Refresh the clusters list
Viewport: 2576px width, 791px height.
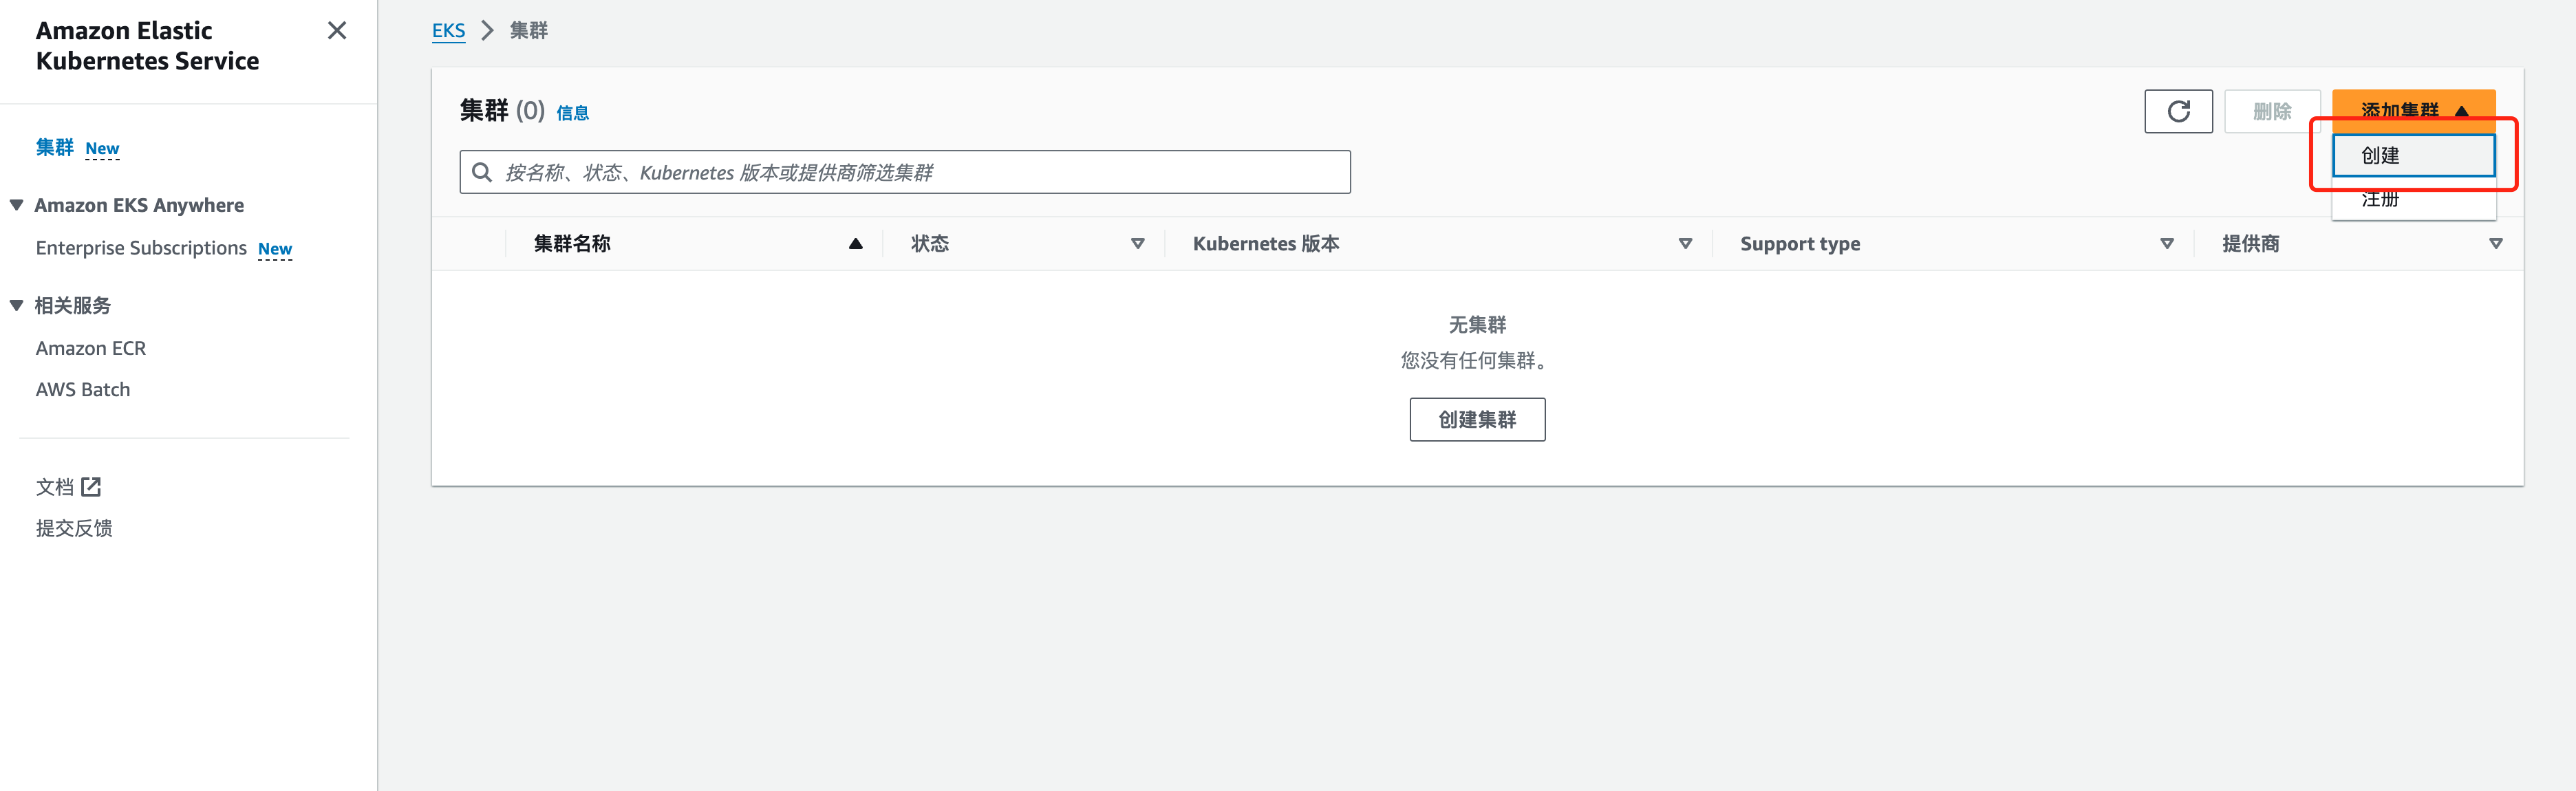pos(2178,111)
